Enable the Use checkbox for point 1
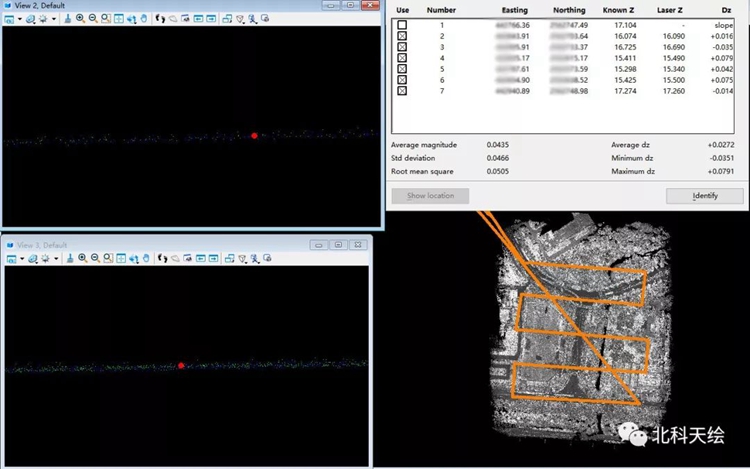This screenshot has width=750, height=469. [402, 24]
